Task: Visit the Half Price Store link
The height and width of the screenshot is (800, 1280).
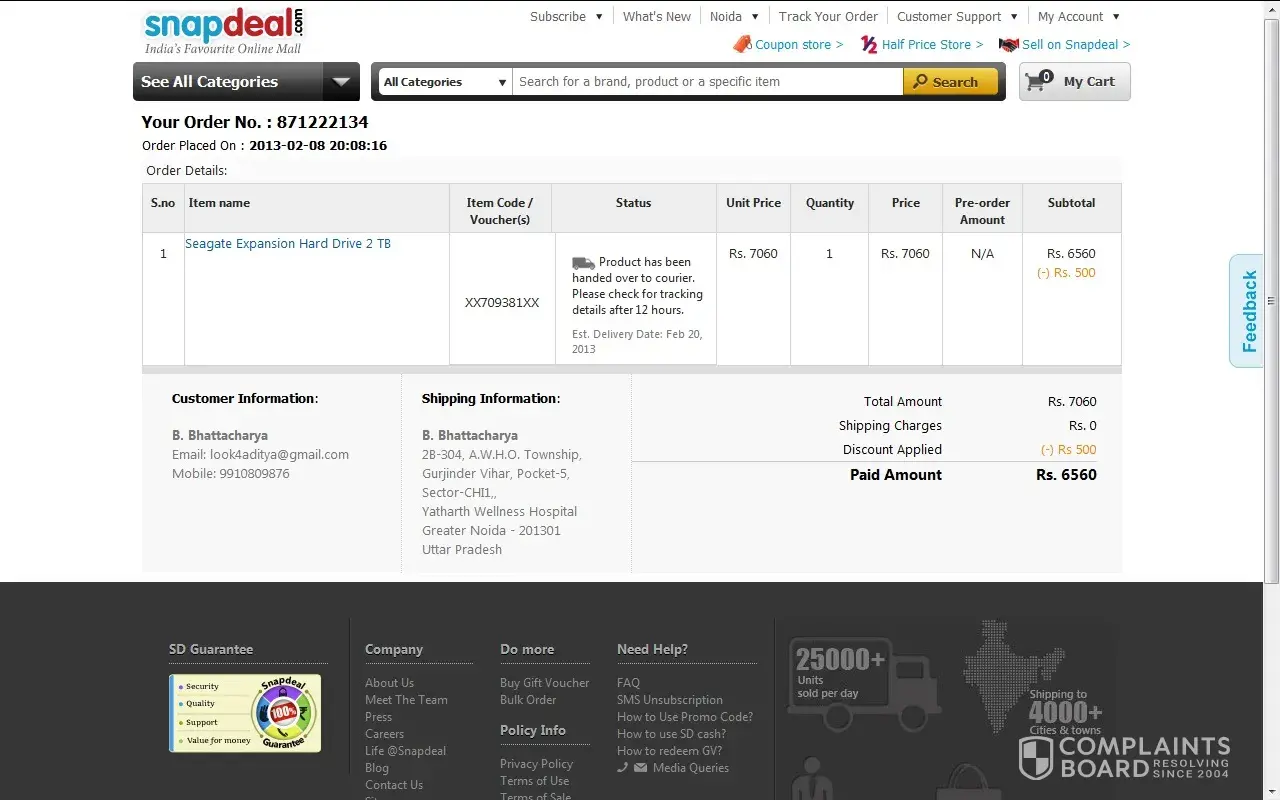Action: (x=932, y=44)
